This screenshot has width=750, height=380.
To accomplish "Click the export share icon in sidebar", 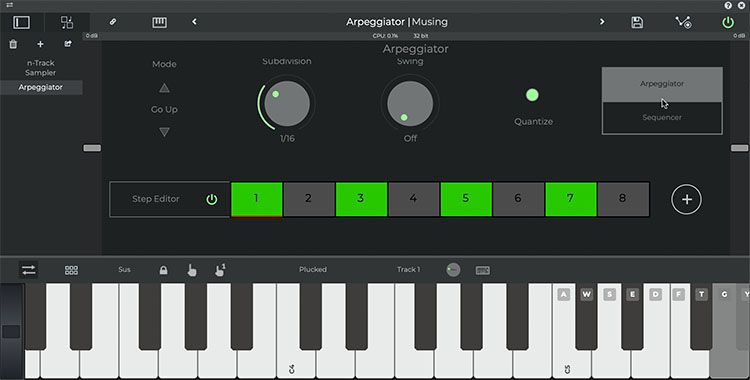I will tap(68, 44).
